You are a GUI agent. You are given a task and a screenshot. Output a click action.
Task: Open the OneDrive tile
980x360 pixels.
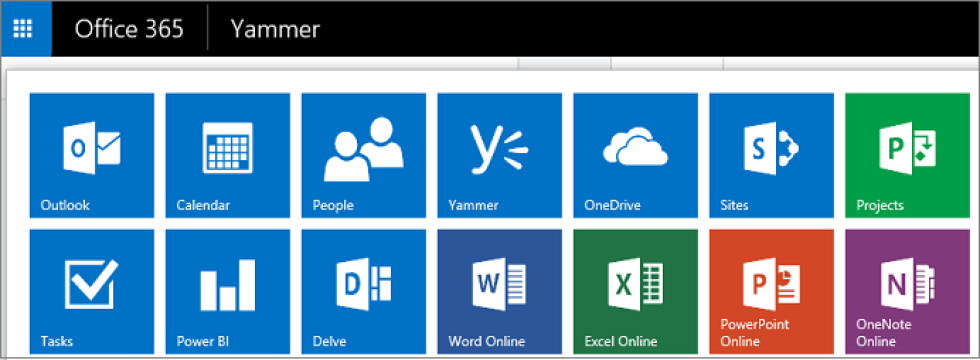click(636, 156)
